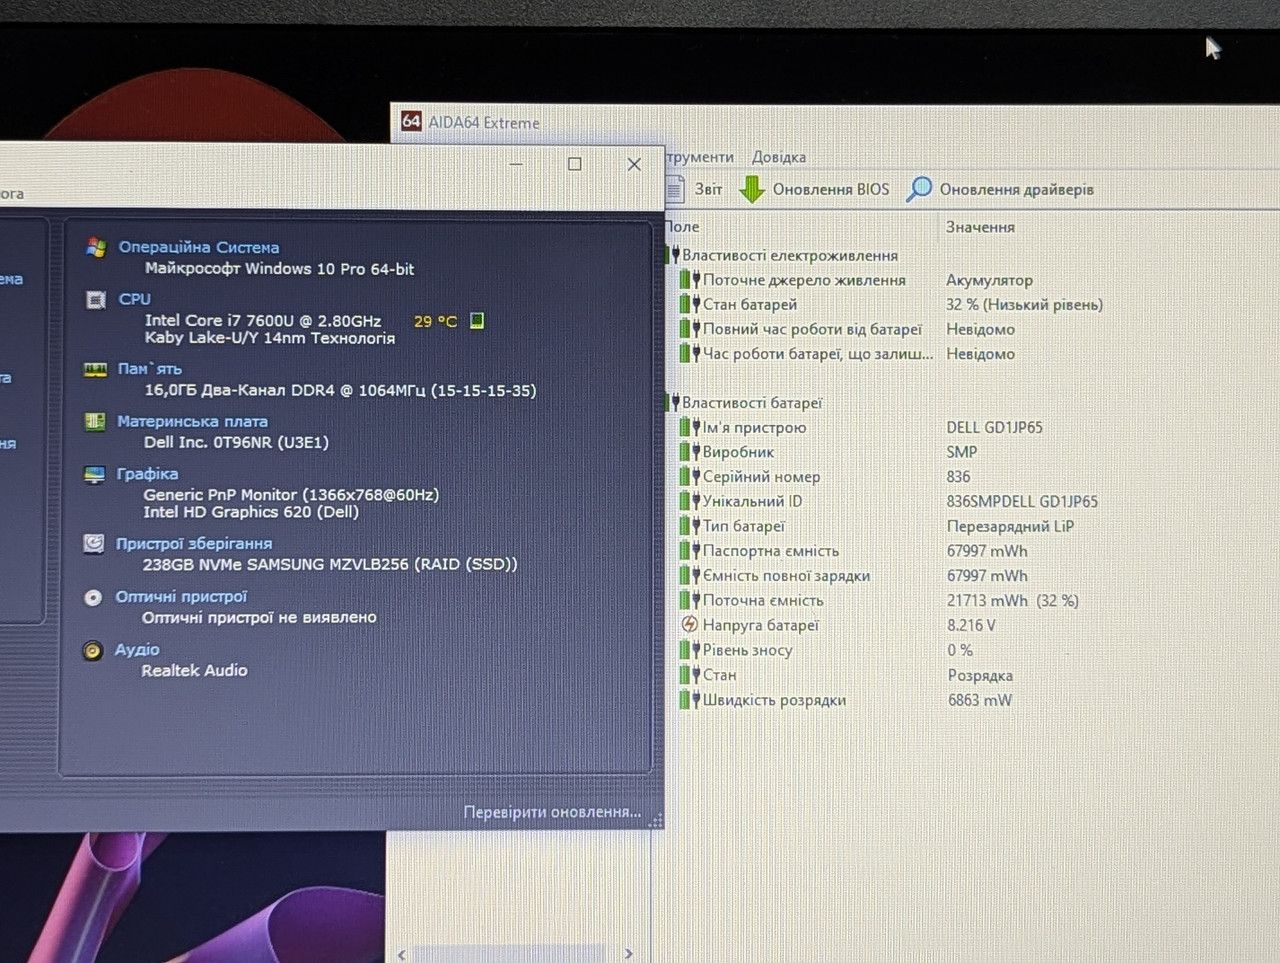Maximize the system summary window
The image size is (1280, 963).
[x=574, y=164]
